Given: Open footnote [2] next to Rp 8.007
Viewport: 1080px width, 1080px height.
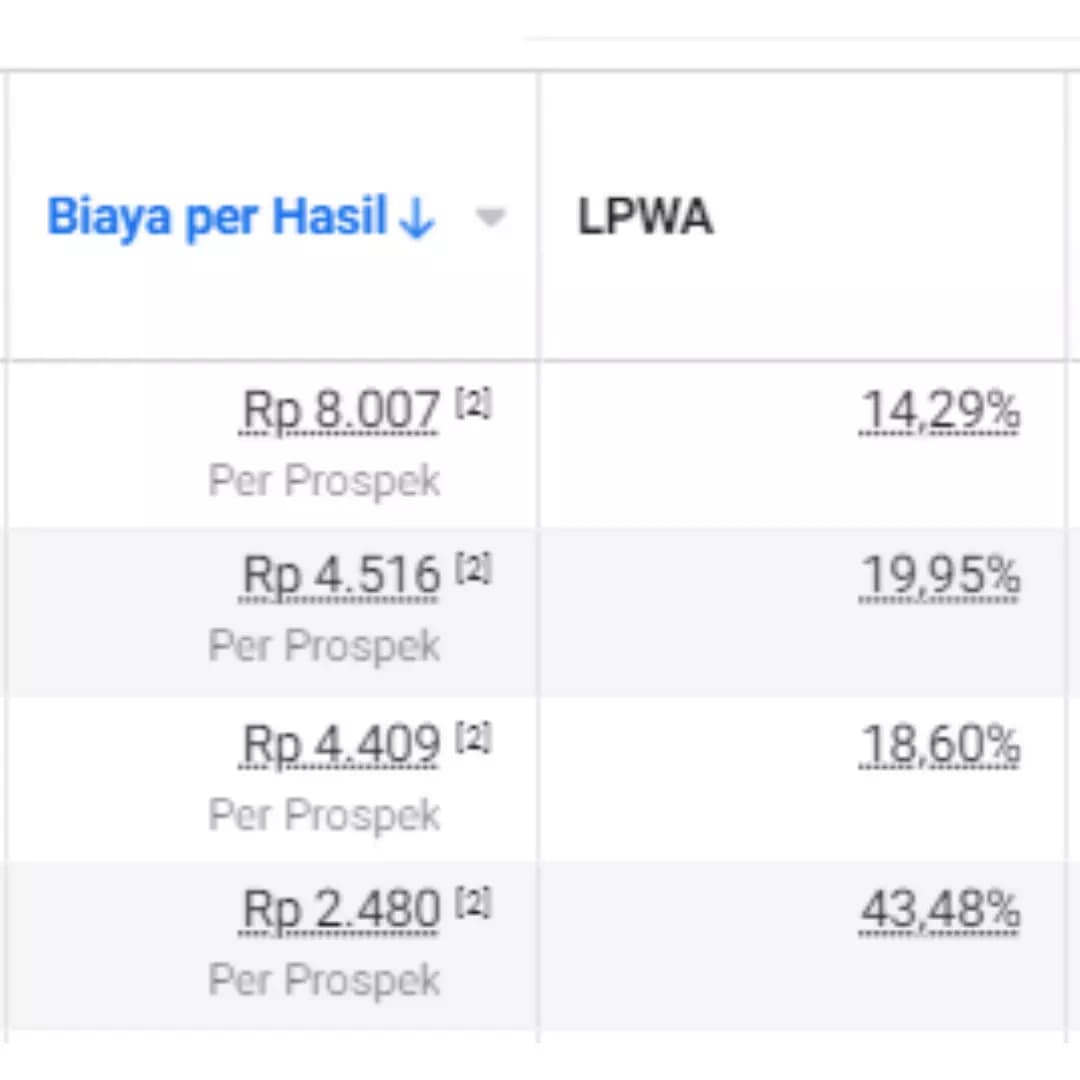Looking at the screenshot, I should (x=473, y=404).
